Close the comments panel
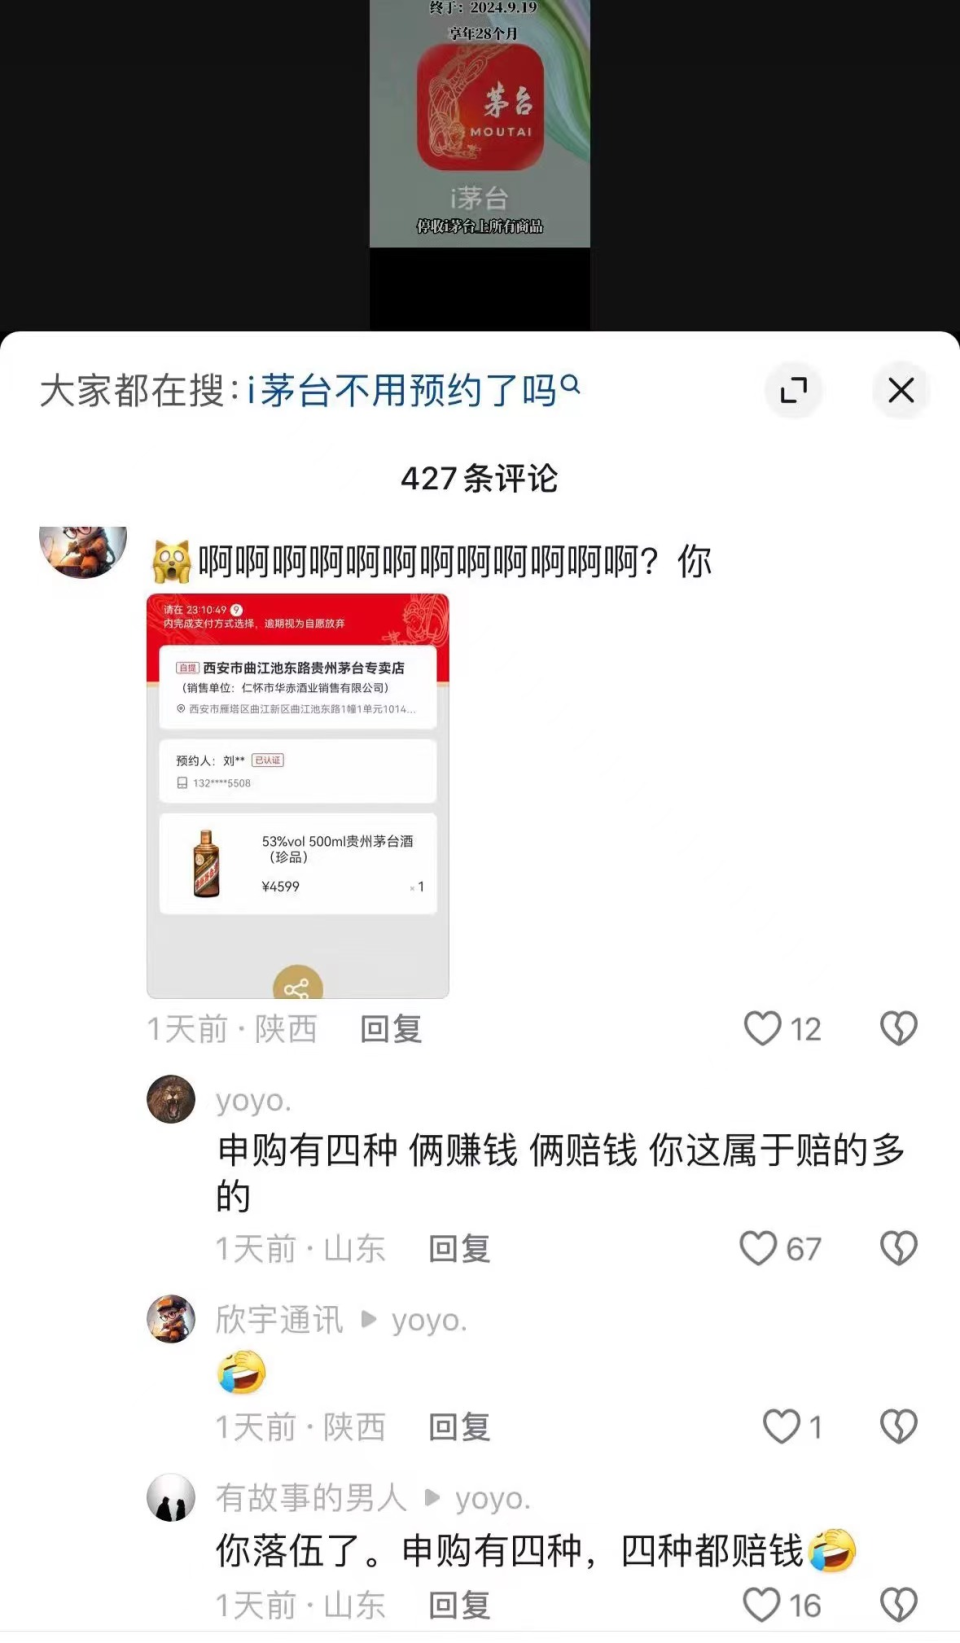This screenshot has height=1643, width=960. tap(901, 390)
